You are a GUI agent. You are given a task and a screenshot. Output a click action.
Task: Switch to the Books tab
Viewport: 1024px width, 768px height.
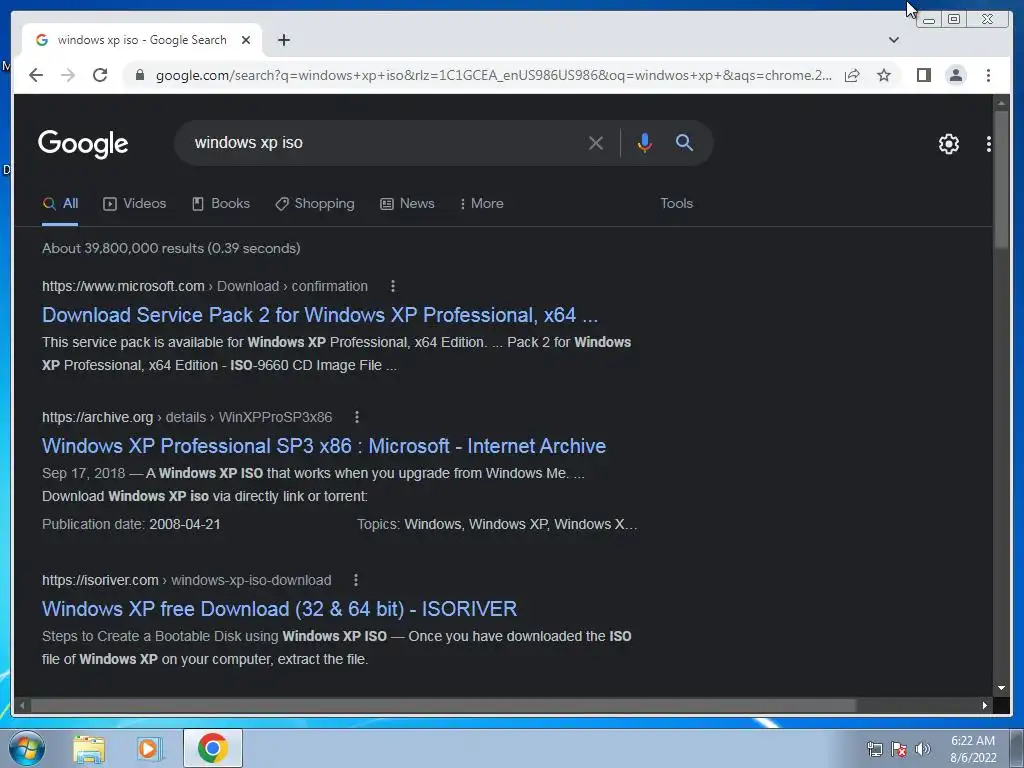(221, 203)
